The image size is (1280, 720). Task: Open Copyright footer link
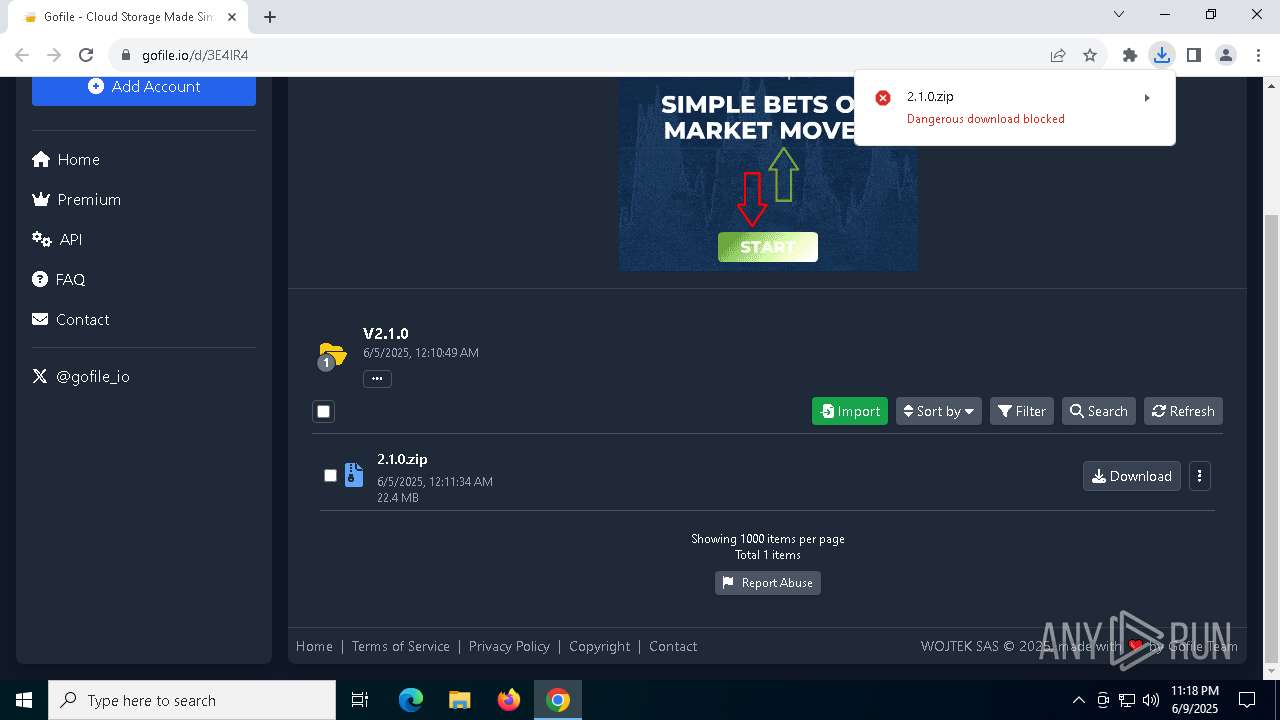(x=600, y=646)
